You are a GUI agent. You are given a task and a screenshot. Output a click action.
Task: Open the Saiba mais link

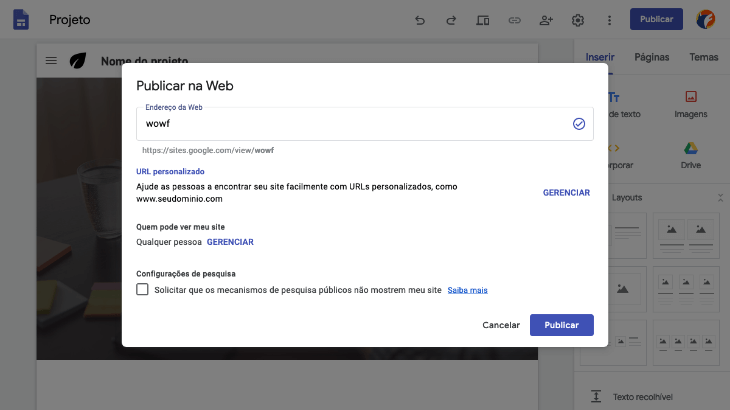pos(467,290)
